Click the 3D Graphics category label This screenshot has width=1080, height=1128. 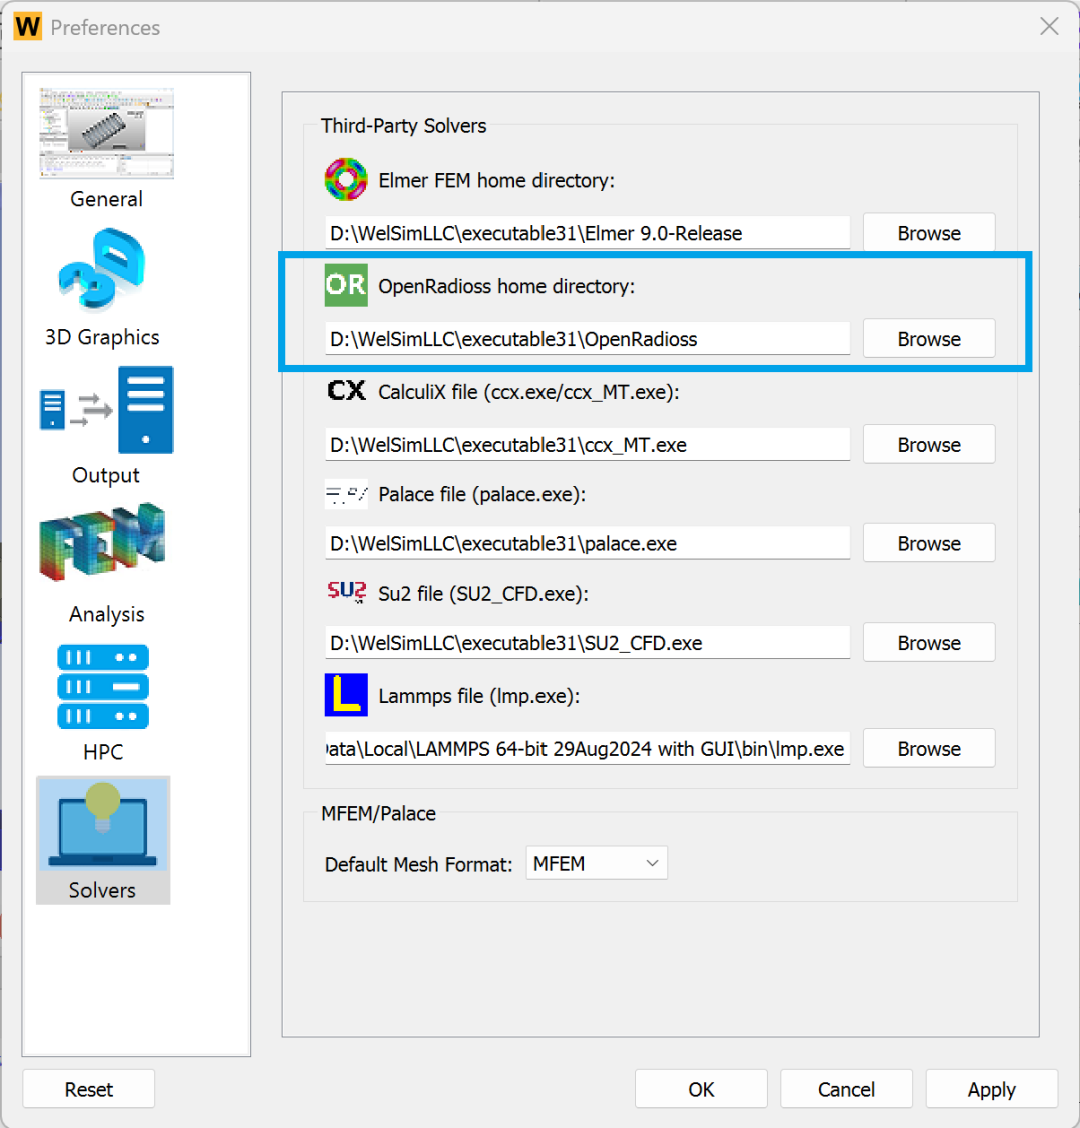coord(102,337)
